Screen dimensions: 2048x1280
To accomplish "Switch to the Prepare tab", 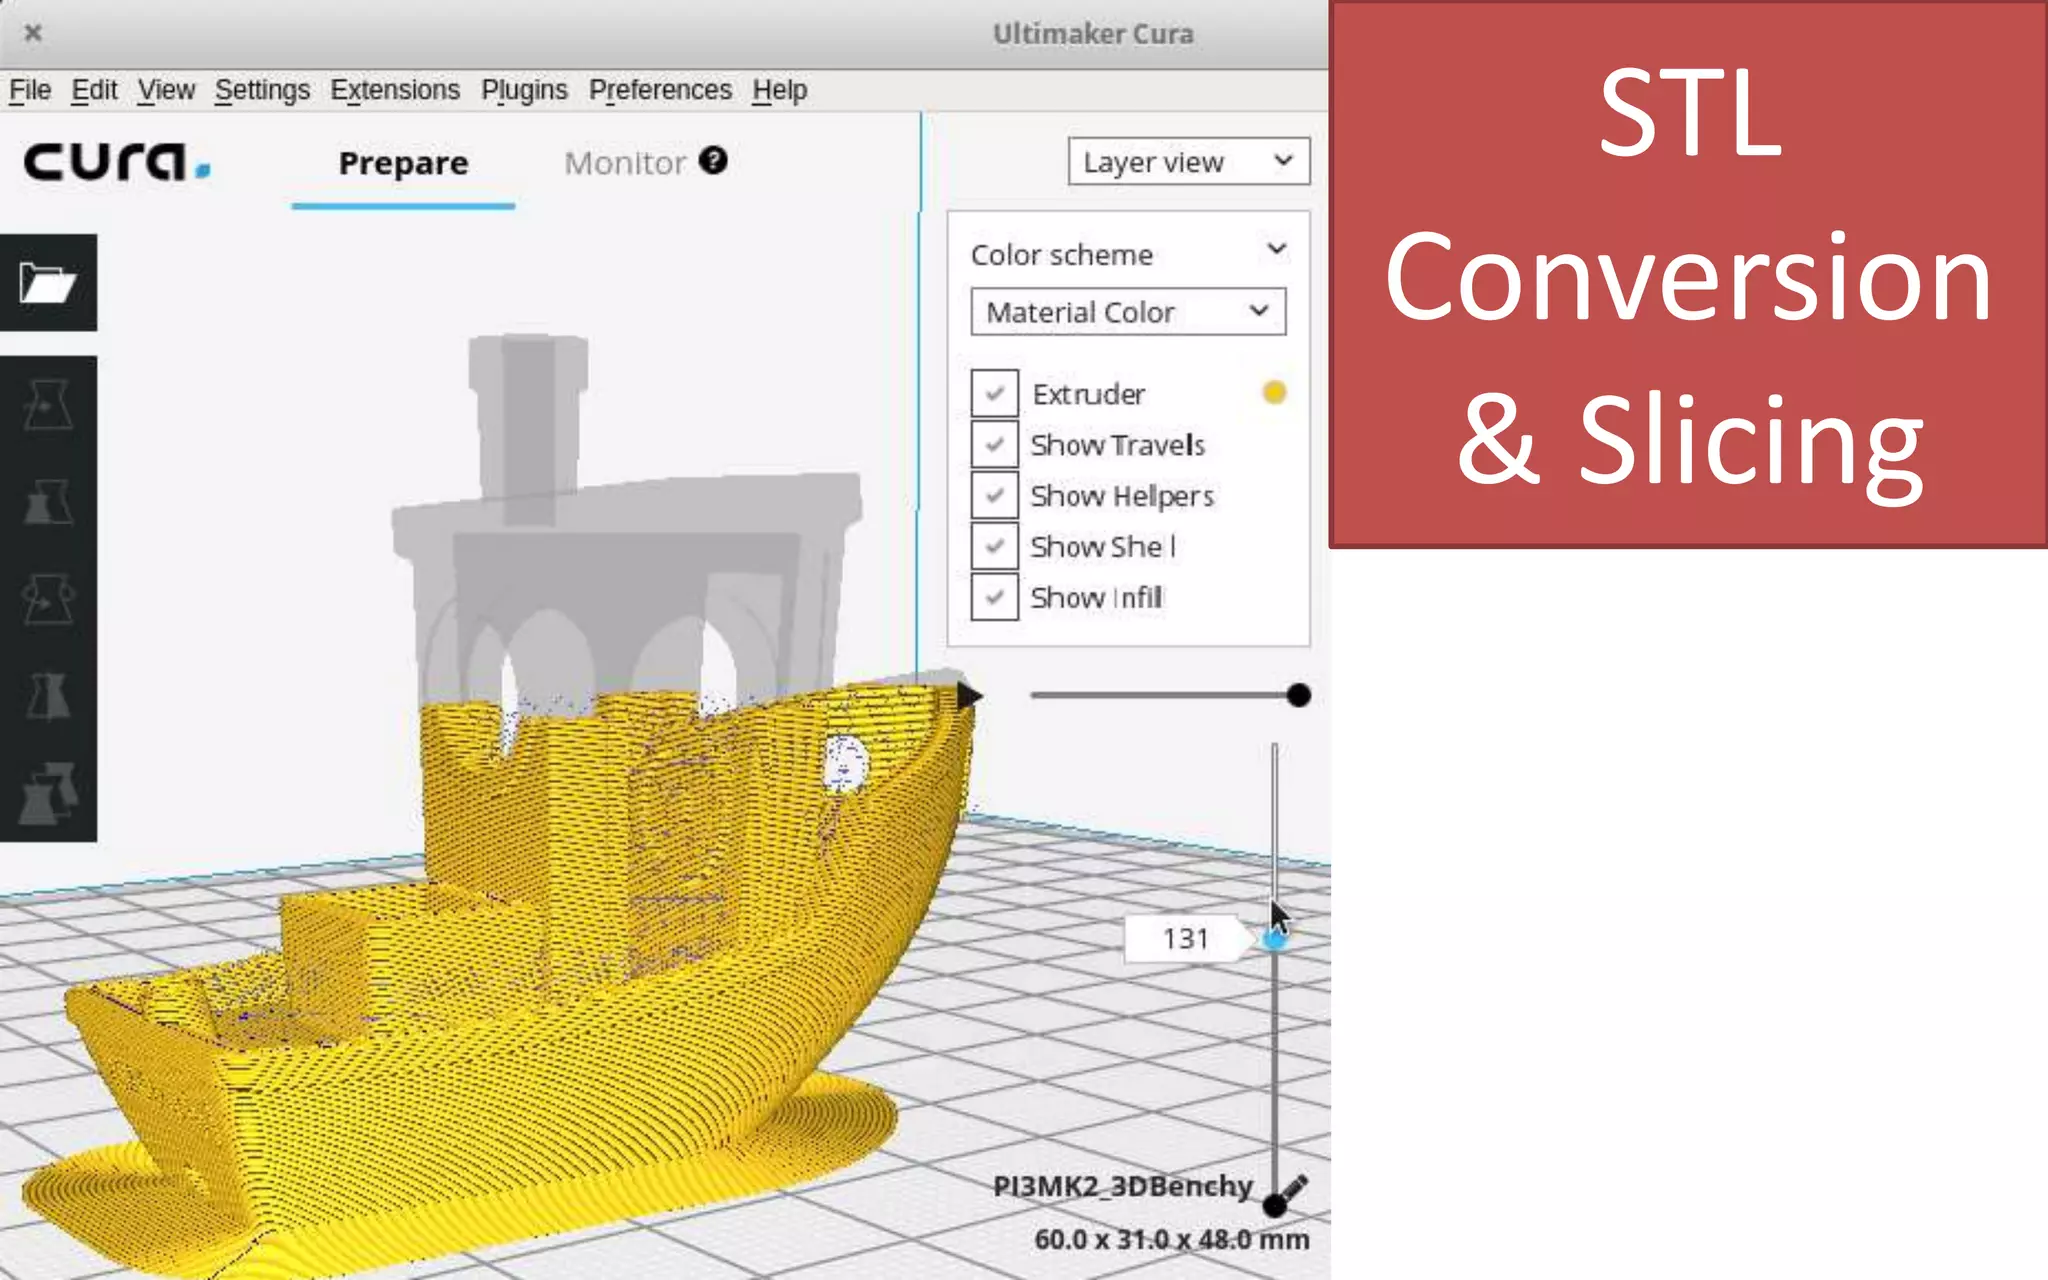I will (x=403, y=163).
